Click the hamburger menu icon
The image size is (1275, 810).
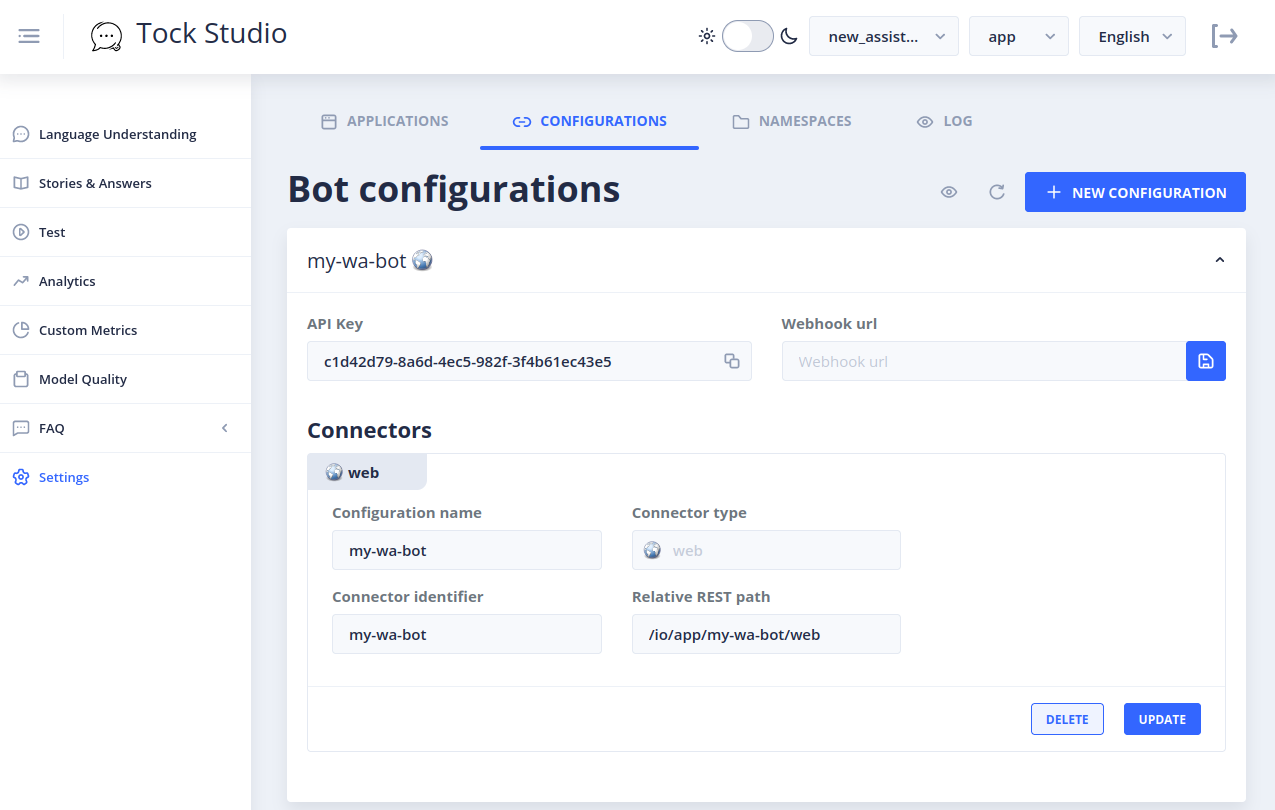(29, 37)
